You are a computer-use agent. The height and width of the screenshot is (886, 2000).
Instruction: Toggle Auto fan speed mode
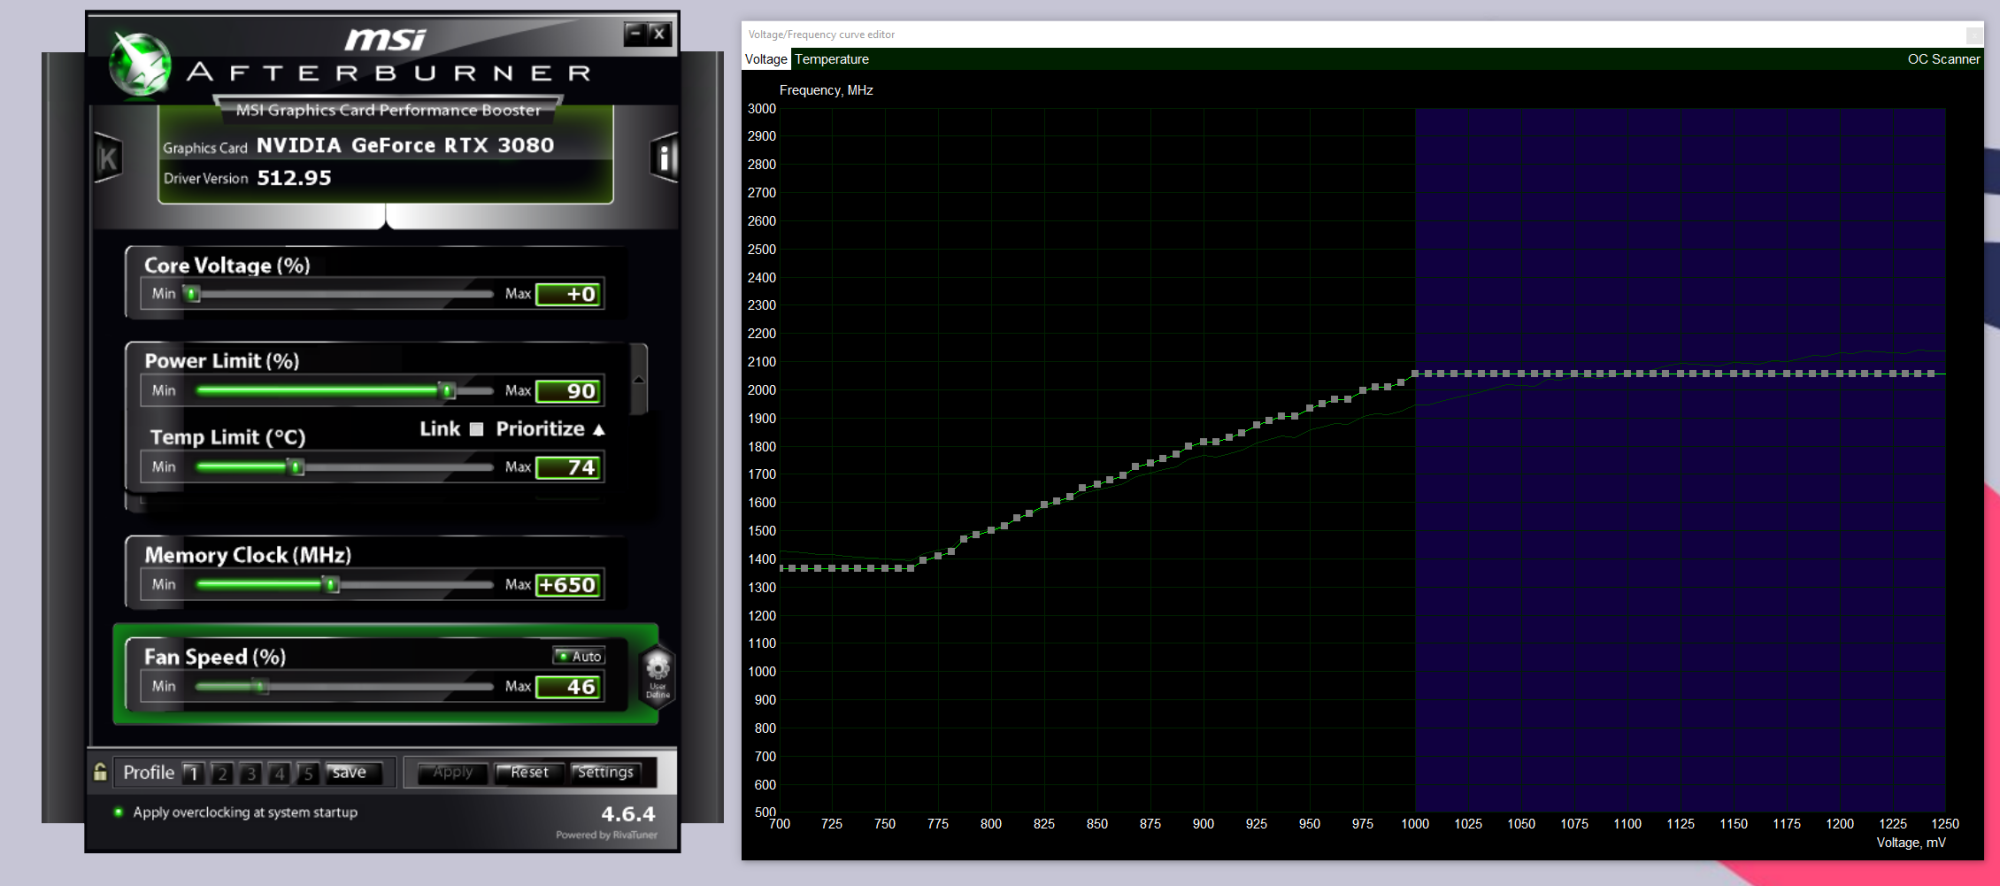click(579, 656)
